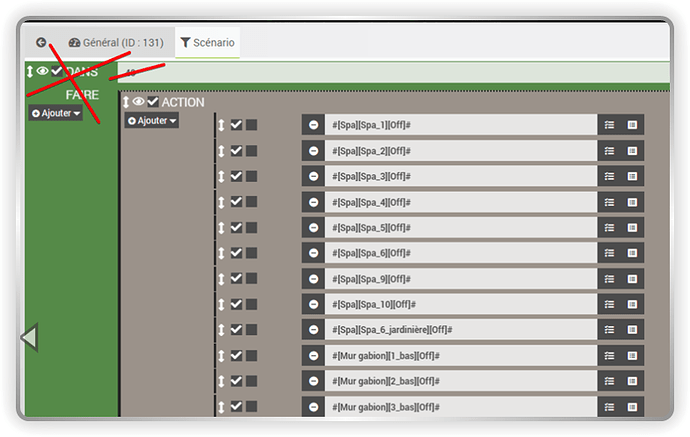Remove the 3_bas Off action
690x437 pixels.
pos(313,407)
